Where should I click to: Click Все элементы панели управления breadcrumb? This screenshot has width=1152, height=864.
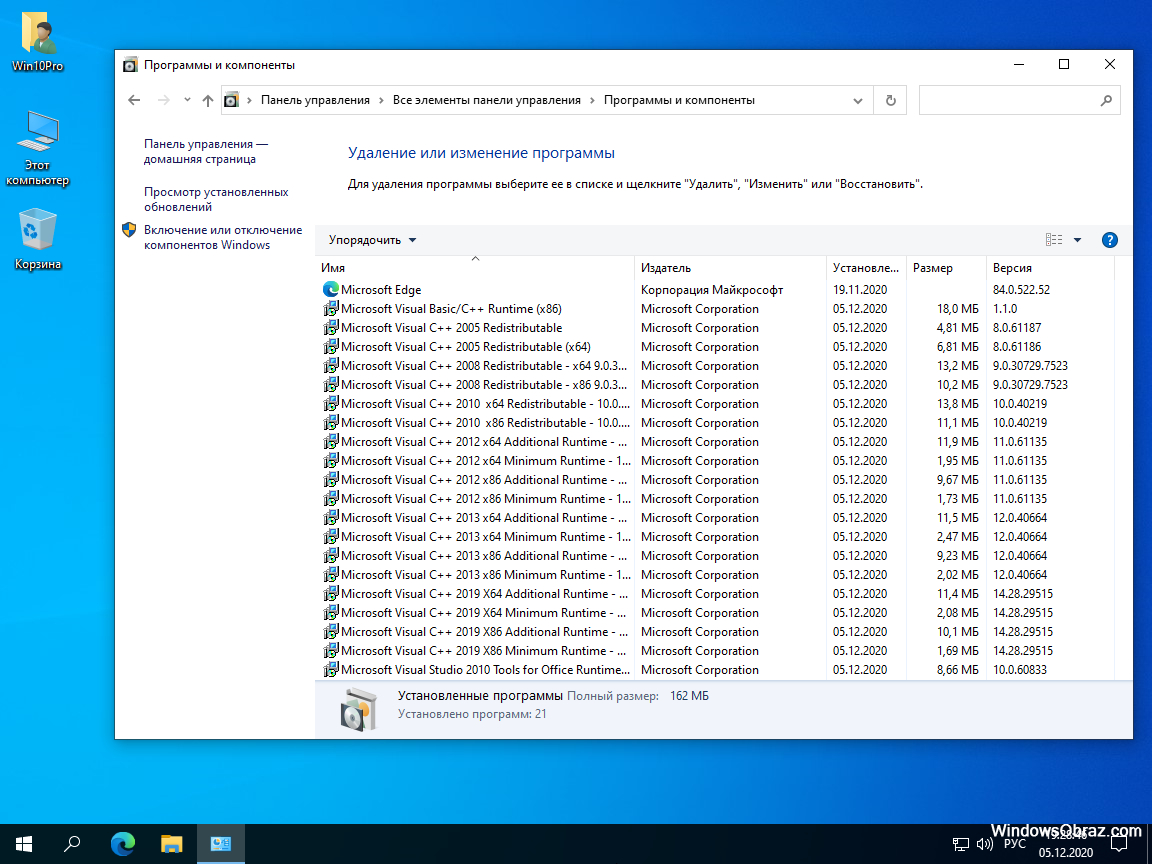(x=486, y=100)
